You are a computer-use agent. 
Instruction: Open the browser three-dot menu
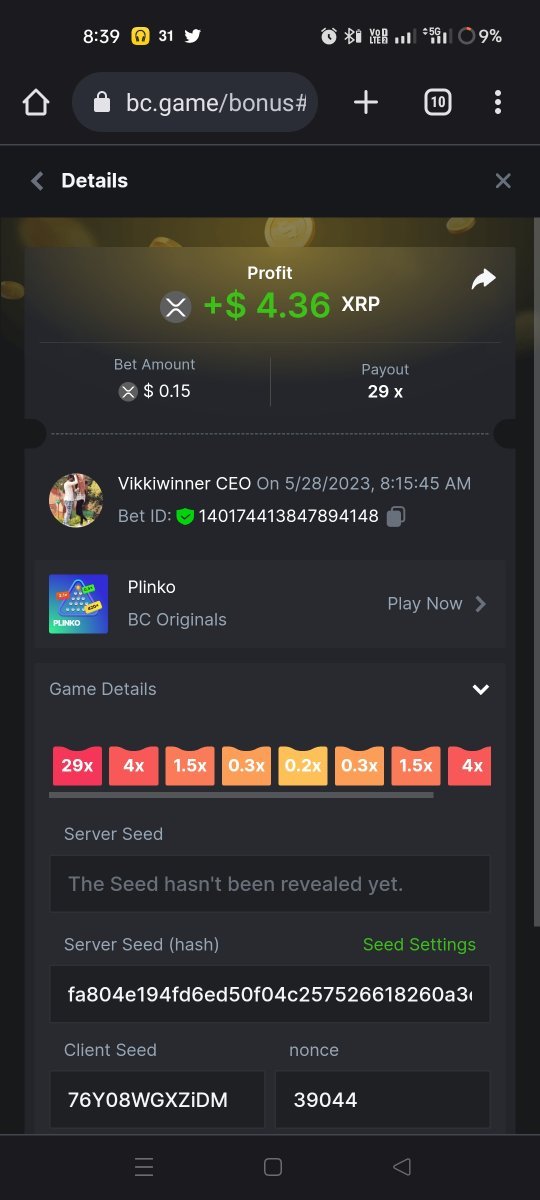[x=498, y=102]
